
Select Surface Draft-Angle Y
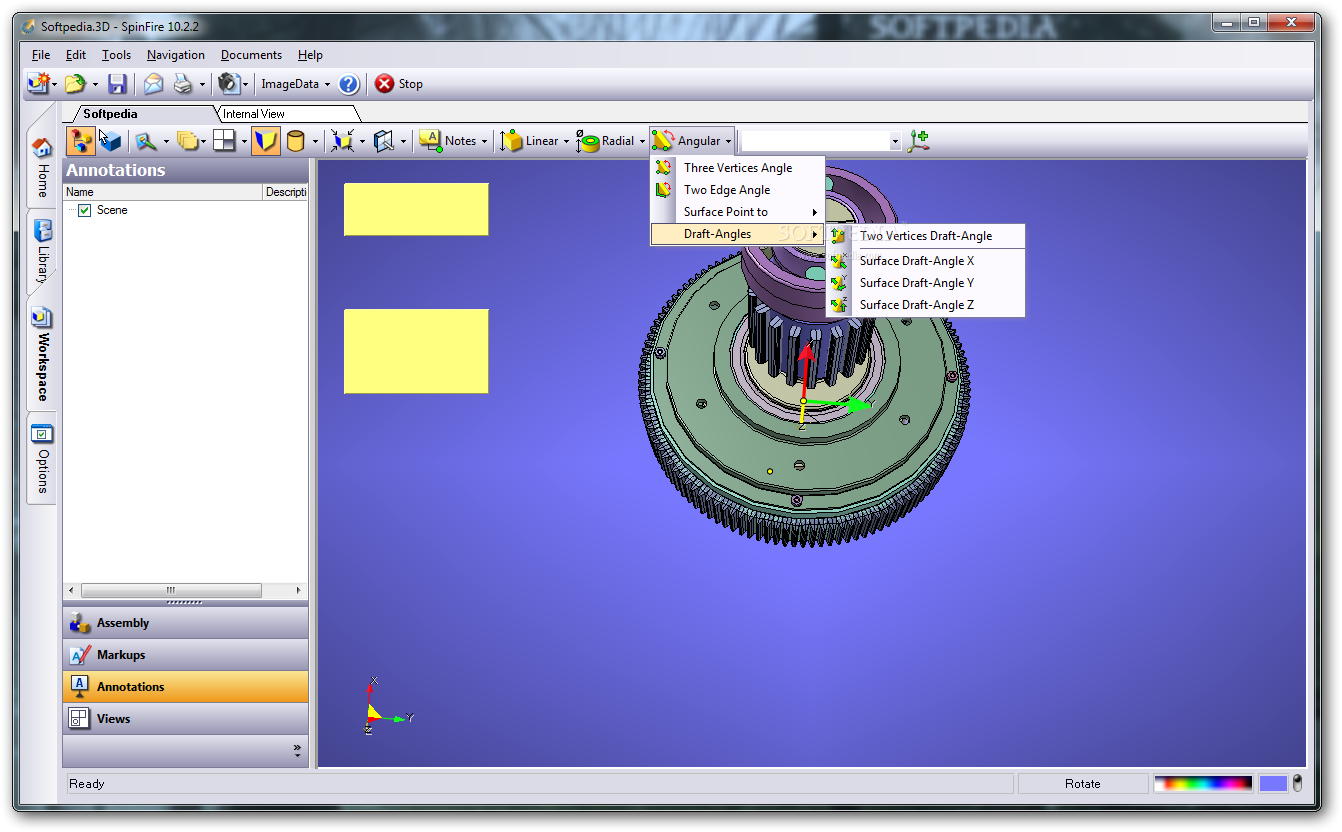click(926, 283)
